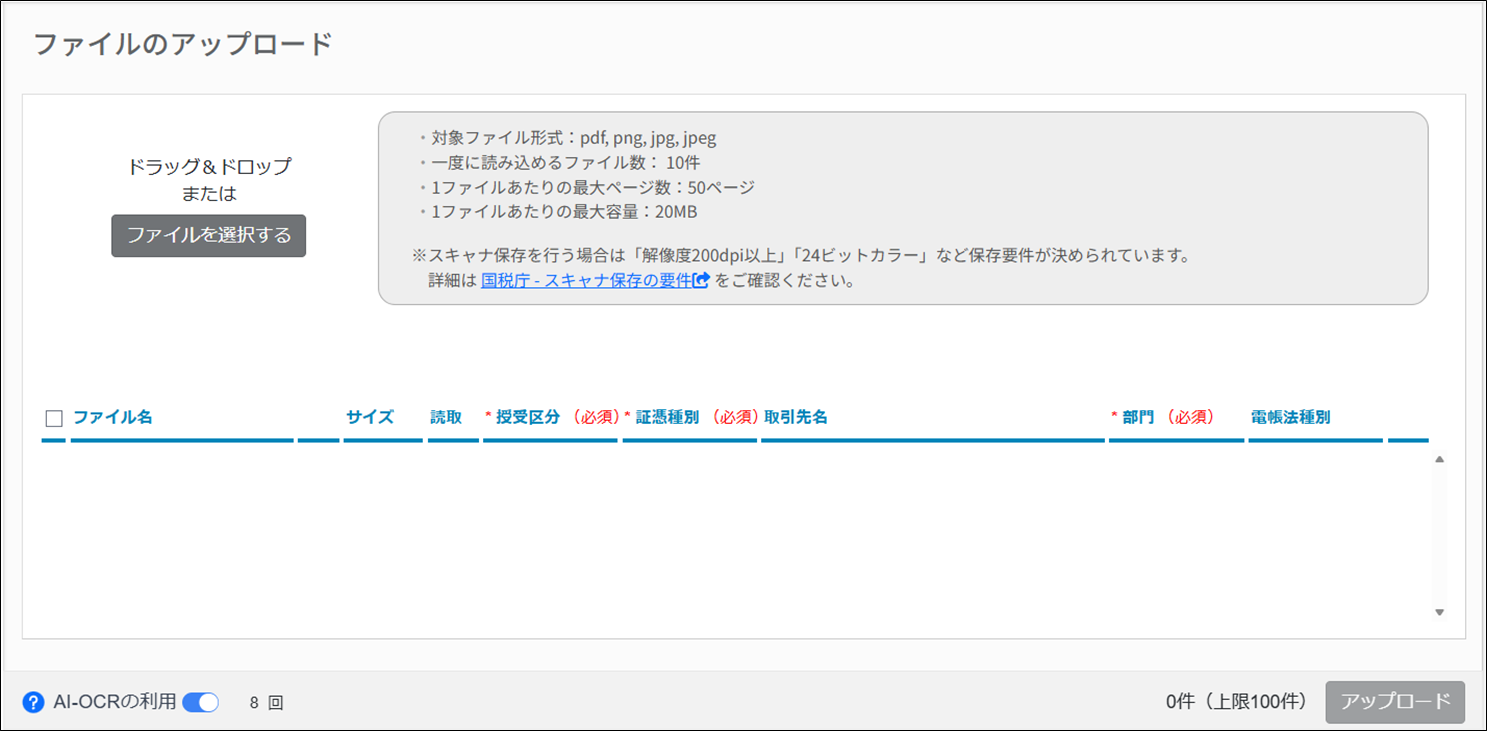The width and height of the screenshot is (1487, 731).
Task: Click the scroll down arrow of the file list
Action: pyautogui.click(x=1439, y=612)
